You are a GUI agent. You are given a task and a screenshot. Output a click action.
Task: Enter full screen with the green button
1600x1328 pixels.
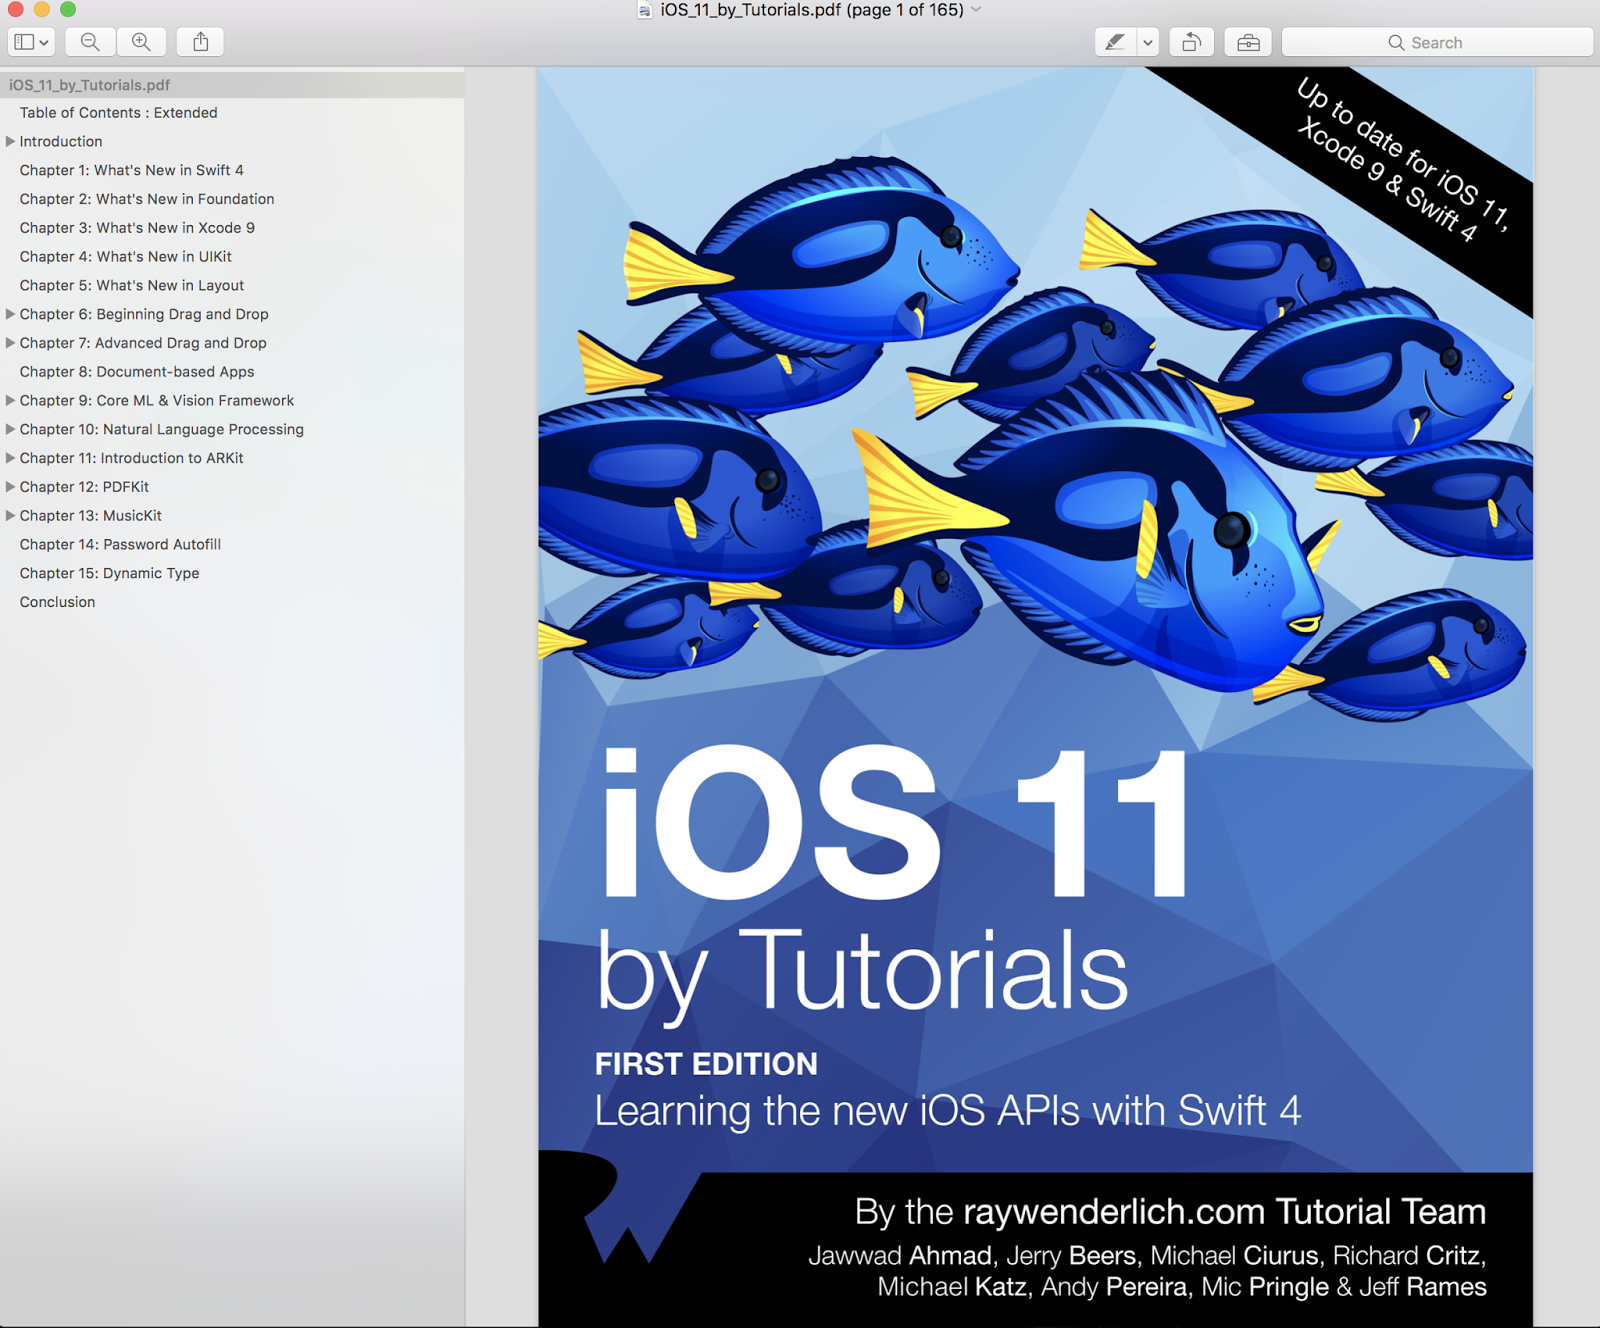(x=68, y=9)
